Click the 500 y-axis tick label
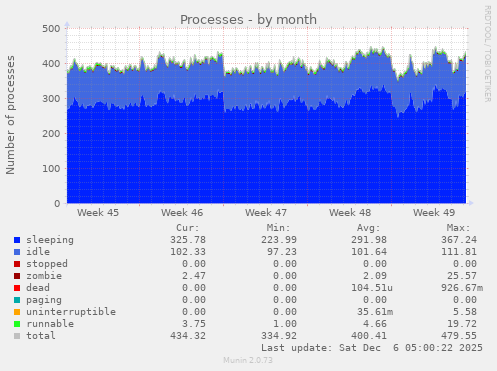 [x=51, y=29]
